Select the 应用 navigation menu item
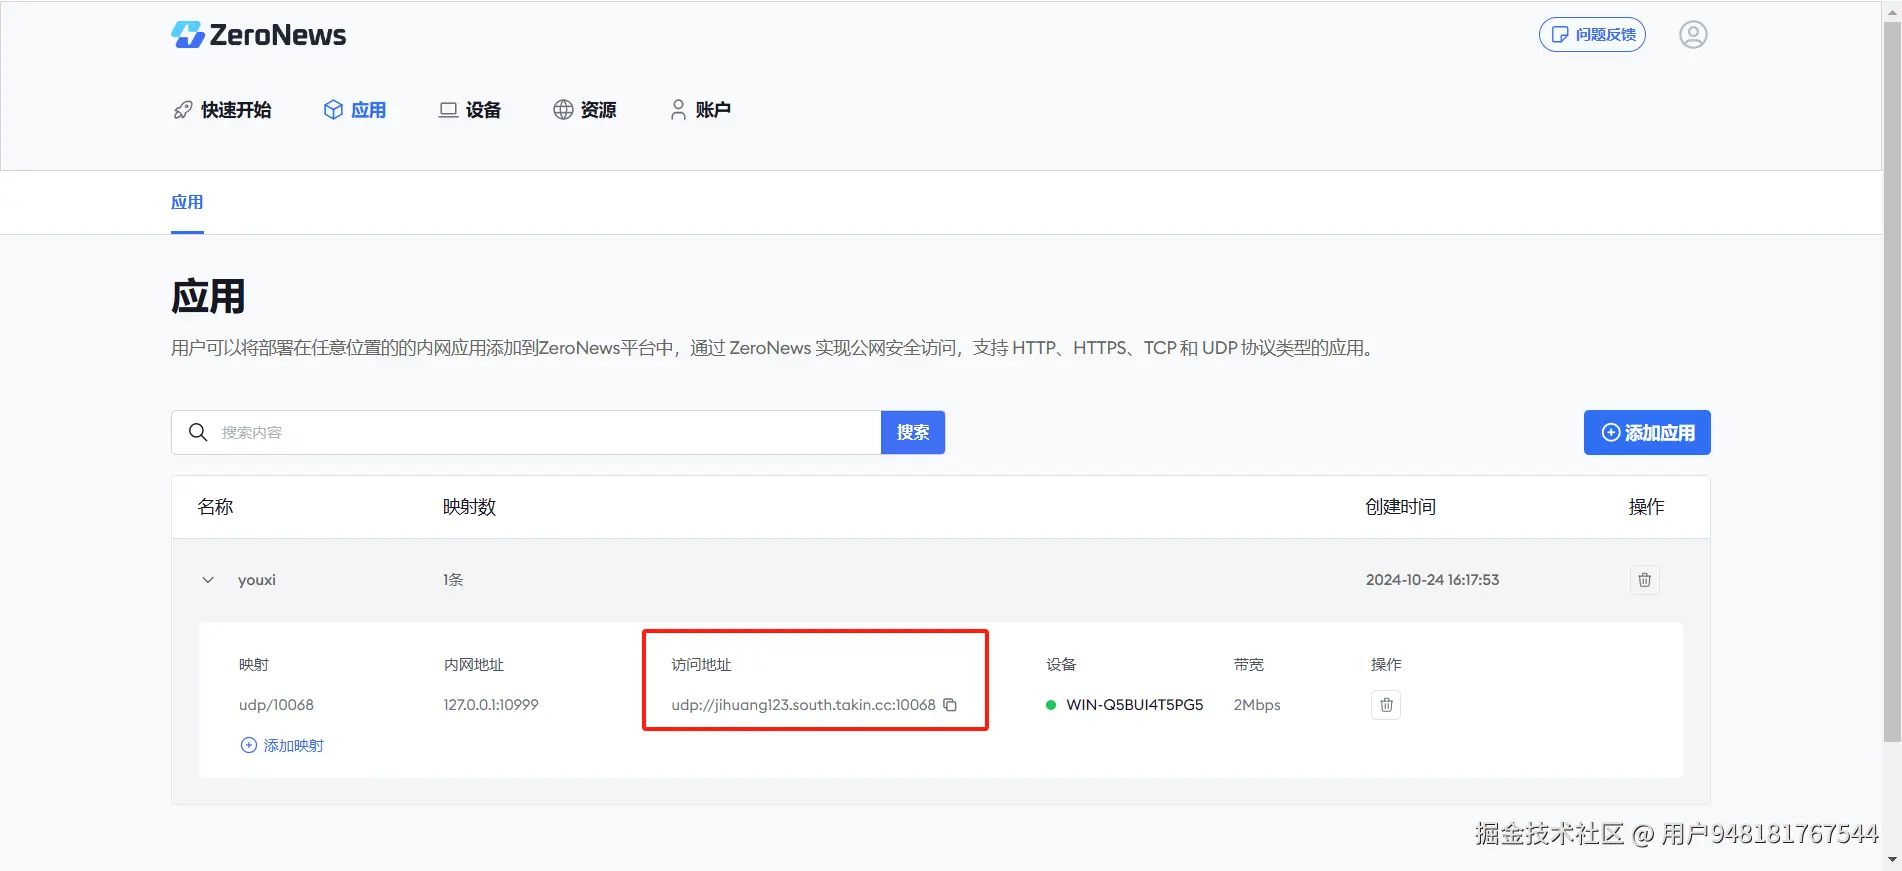Screen dimensions: 1902x871 (355, 110)
